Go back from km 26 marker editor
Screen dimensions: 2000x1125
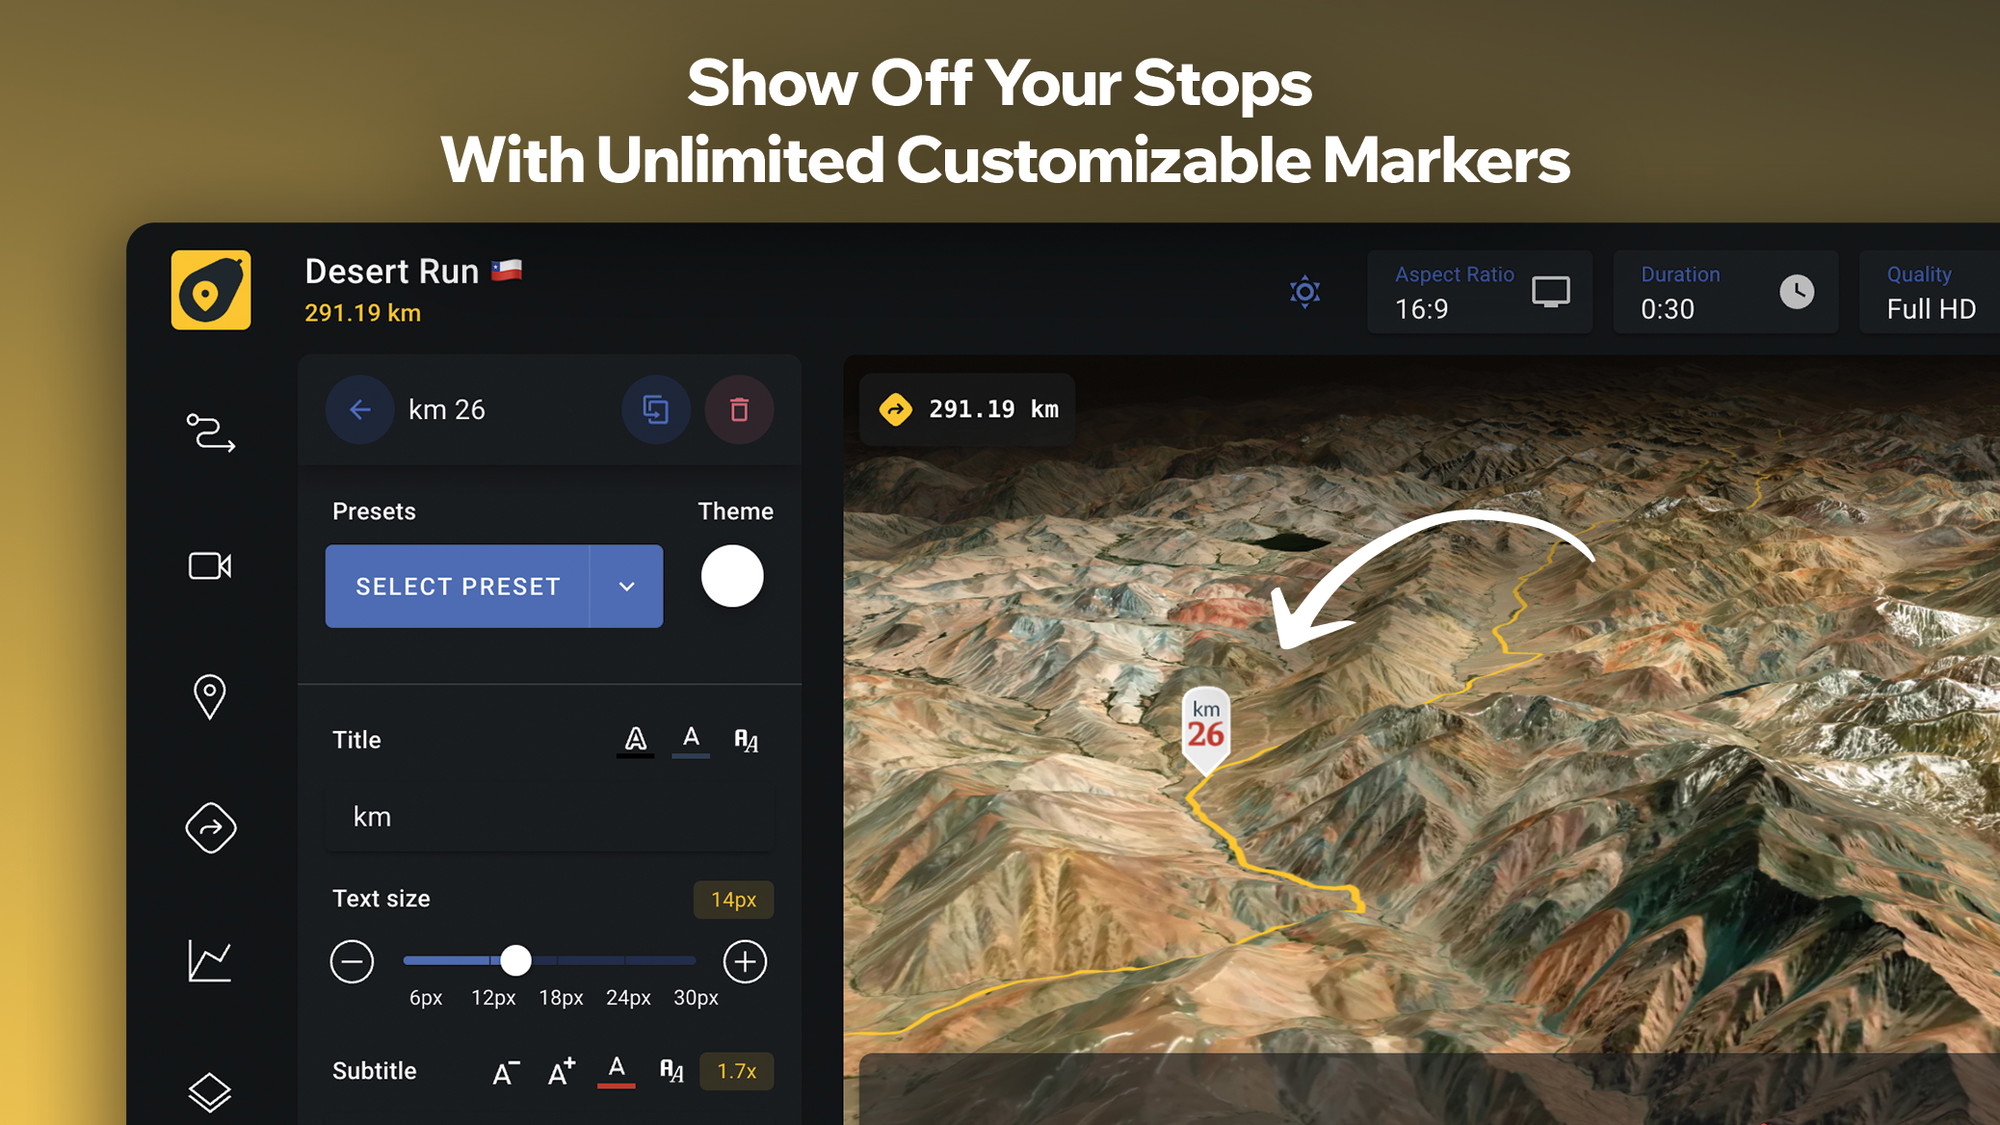(360, 409)
